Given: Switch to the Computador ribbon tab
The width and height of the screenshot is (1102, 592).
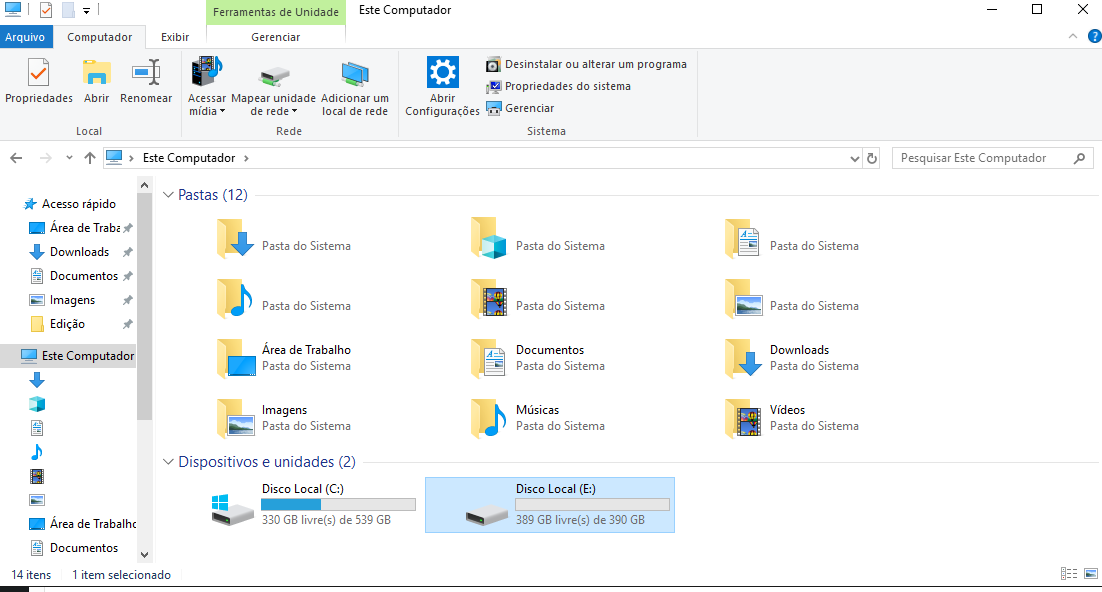Looking at the screenshot, I should coord(100,37).
